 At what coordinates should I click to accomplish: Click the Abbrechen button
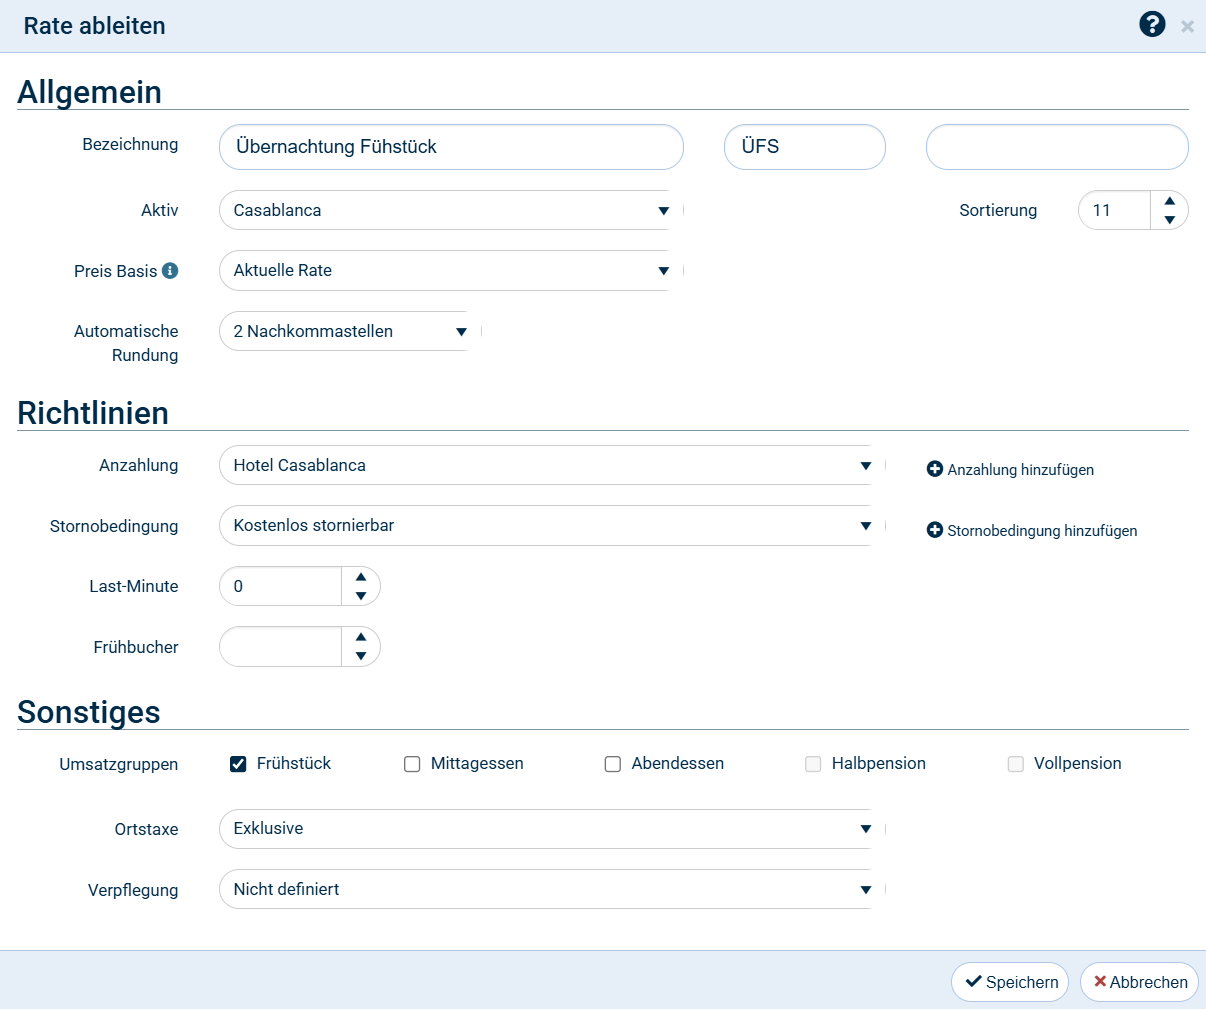tap(1139, 982)
